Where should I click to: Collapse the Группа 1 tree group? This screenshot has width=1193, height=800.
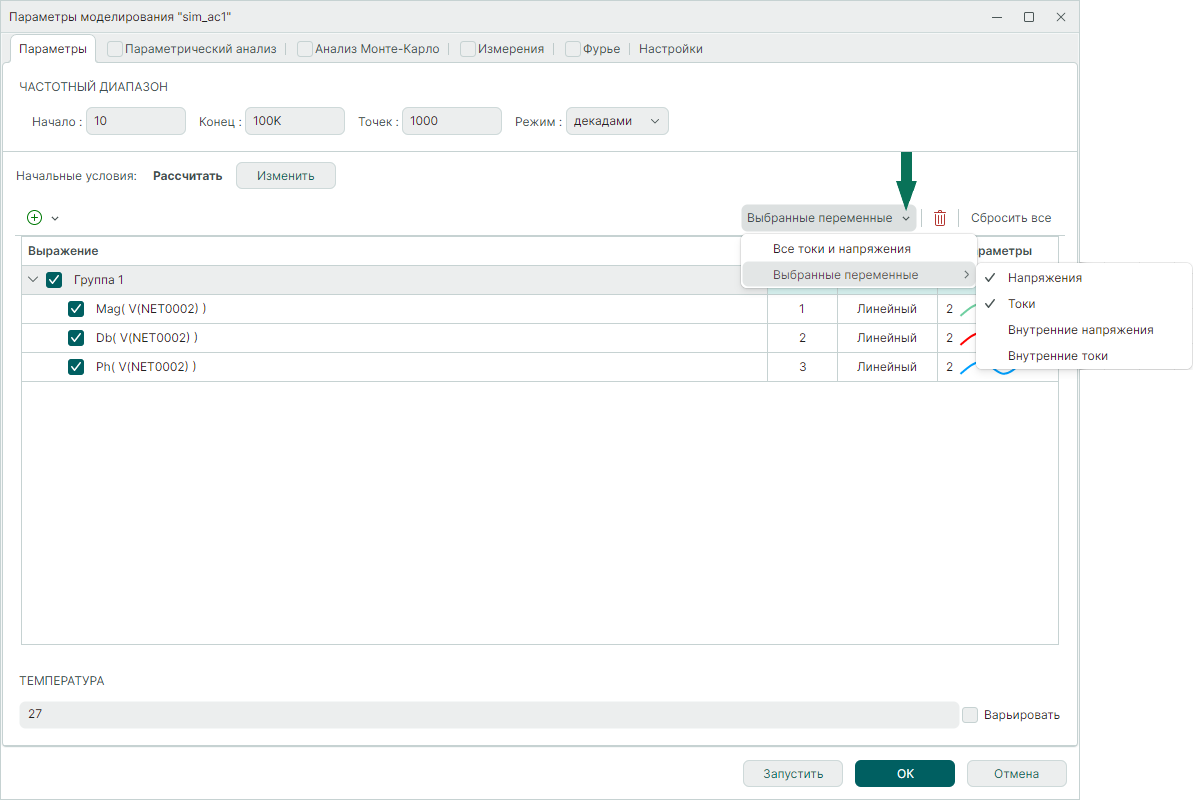tap(33, 281)
